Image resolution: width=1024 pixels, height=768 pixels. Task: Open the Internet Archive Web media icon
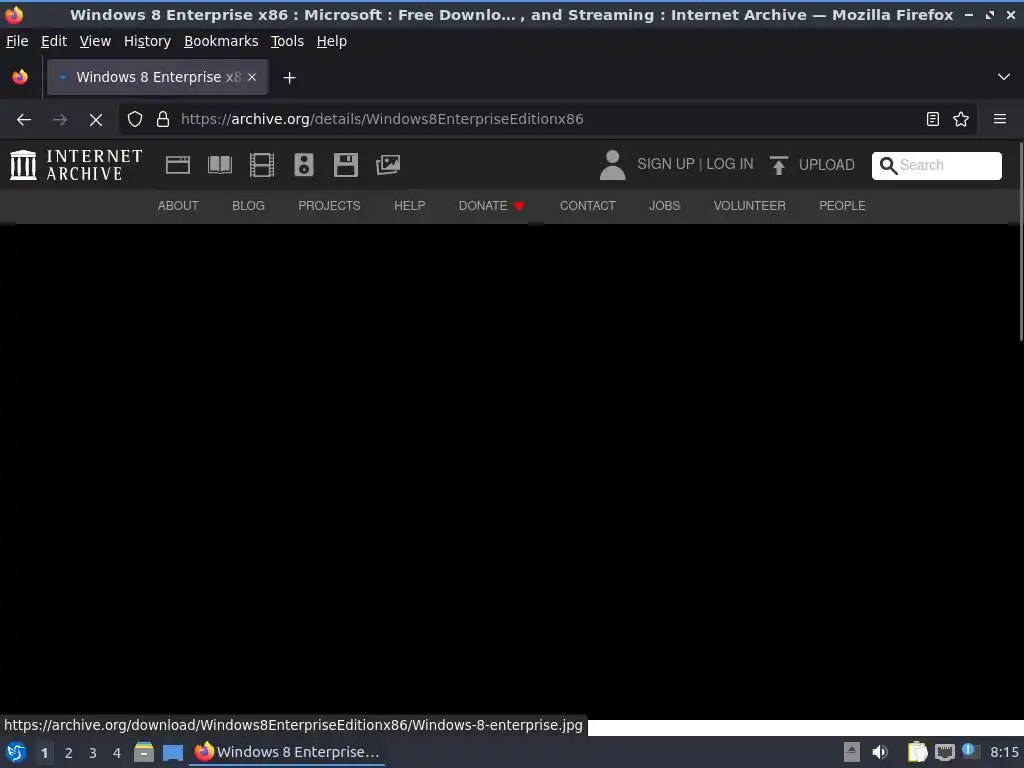coord(178,165)
